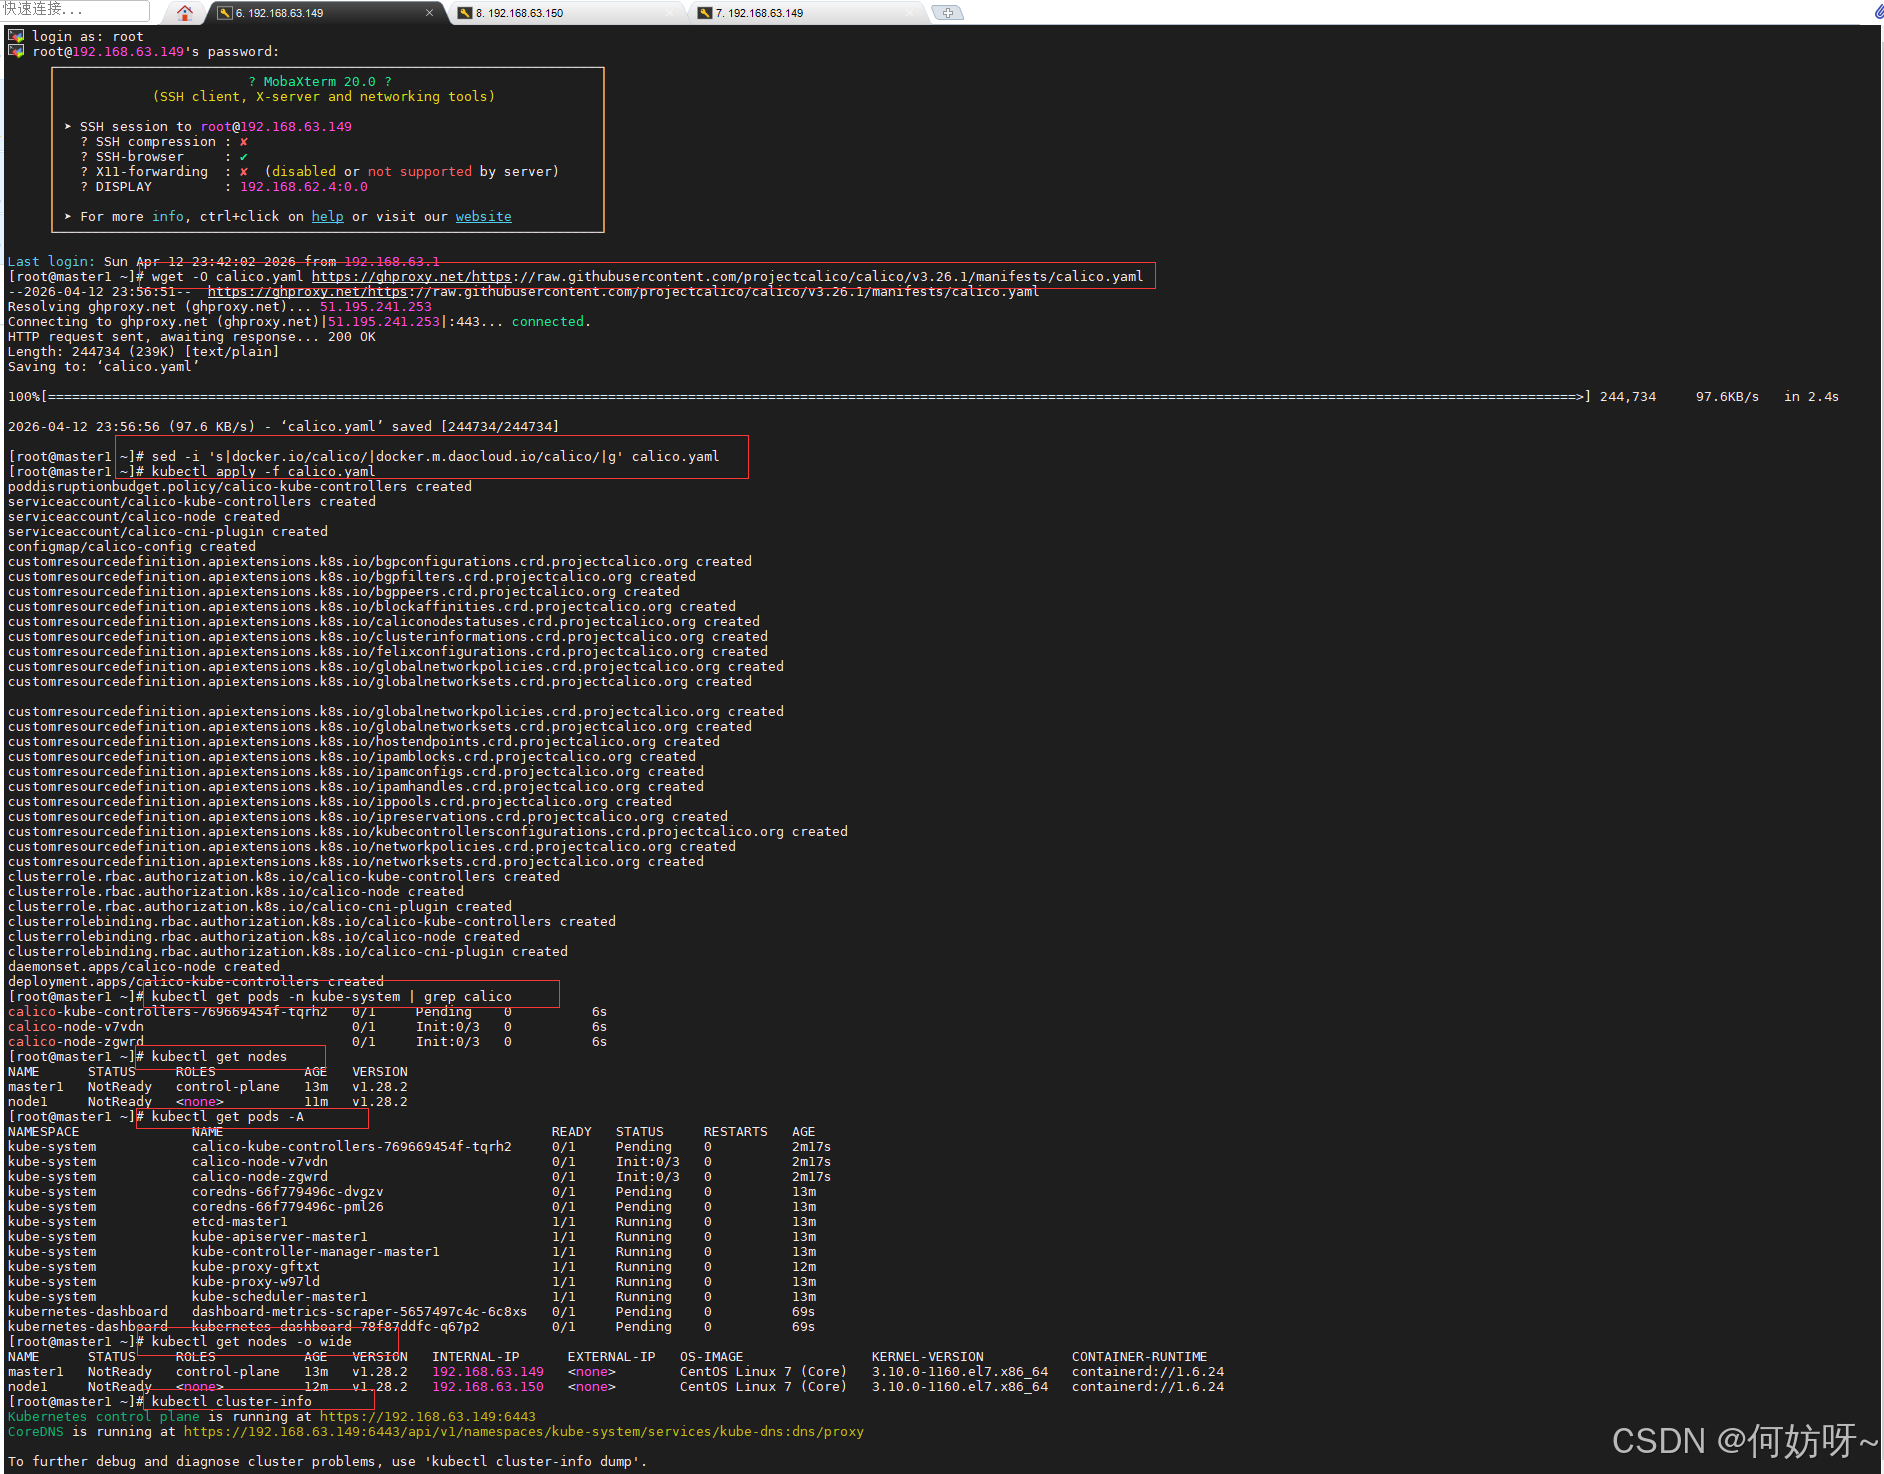1884x1474 pixels.
Task: Click pod name kube-proxy-gftxt
Action: click(x=255, y=1267)
